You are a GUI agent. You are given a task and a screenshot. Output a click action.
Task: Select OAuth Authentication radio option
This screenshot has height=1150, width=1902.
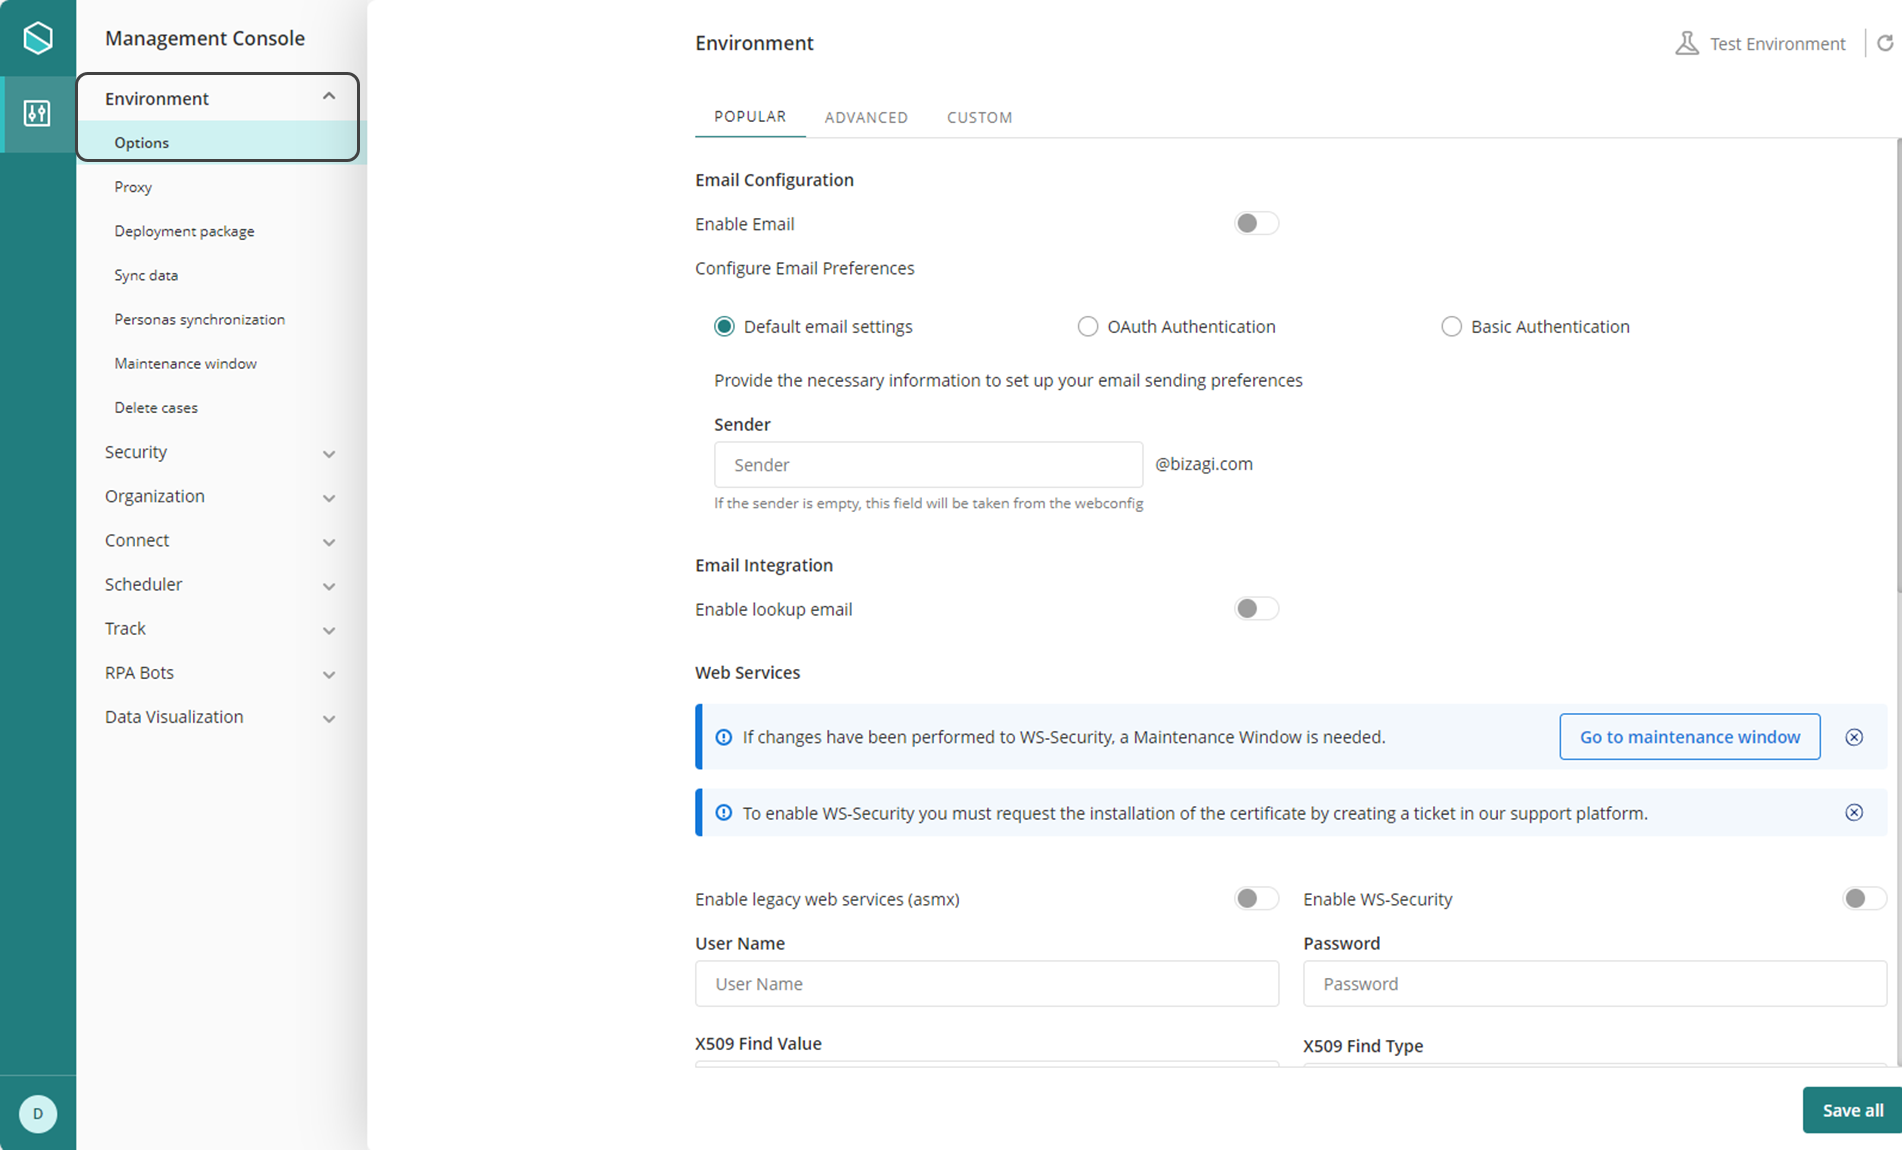pyautogui.click(x=1087, y=326)
